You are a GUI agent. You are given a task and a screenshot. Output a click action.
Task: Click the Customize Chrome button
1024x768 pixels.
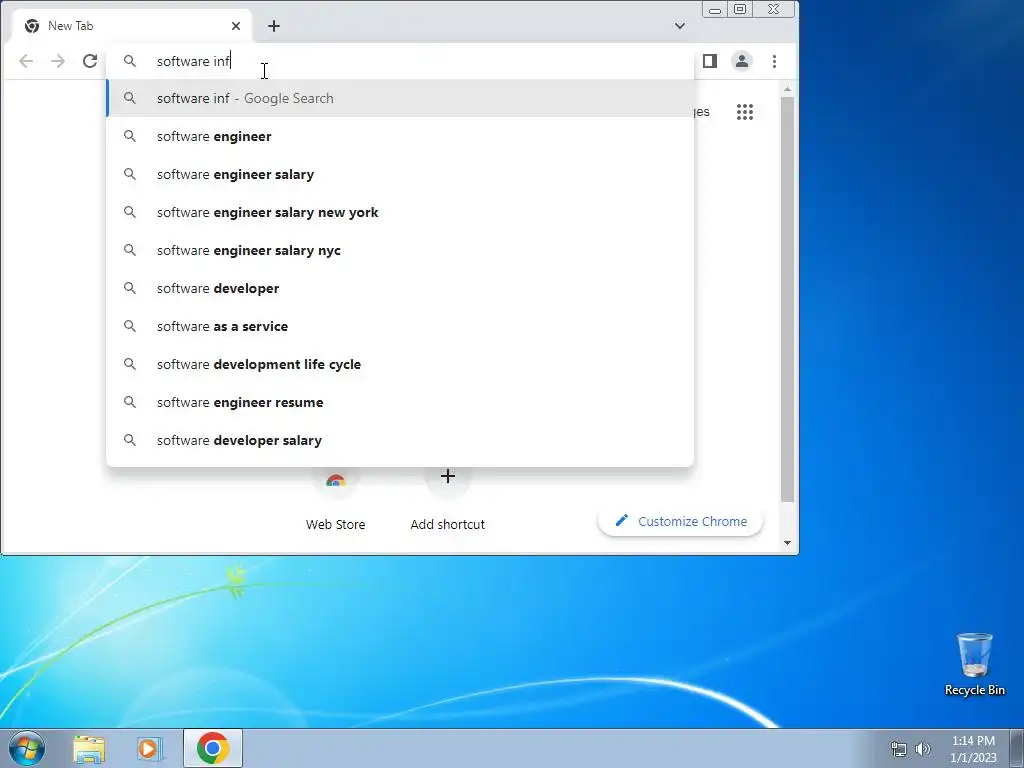click(x=680, y=521)
